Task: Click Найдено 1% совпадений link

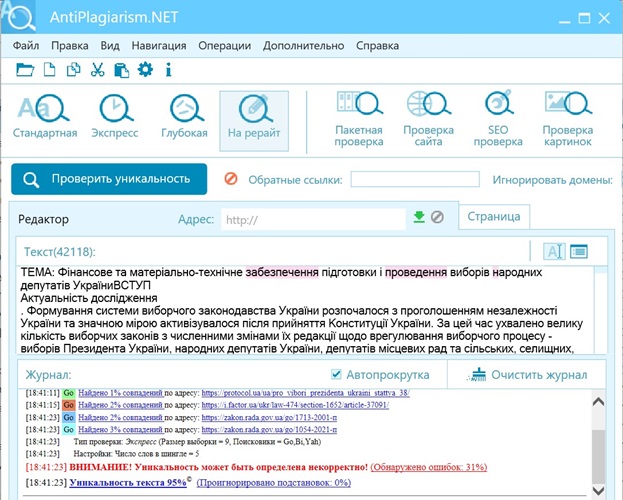Action: point(120,393)
